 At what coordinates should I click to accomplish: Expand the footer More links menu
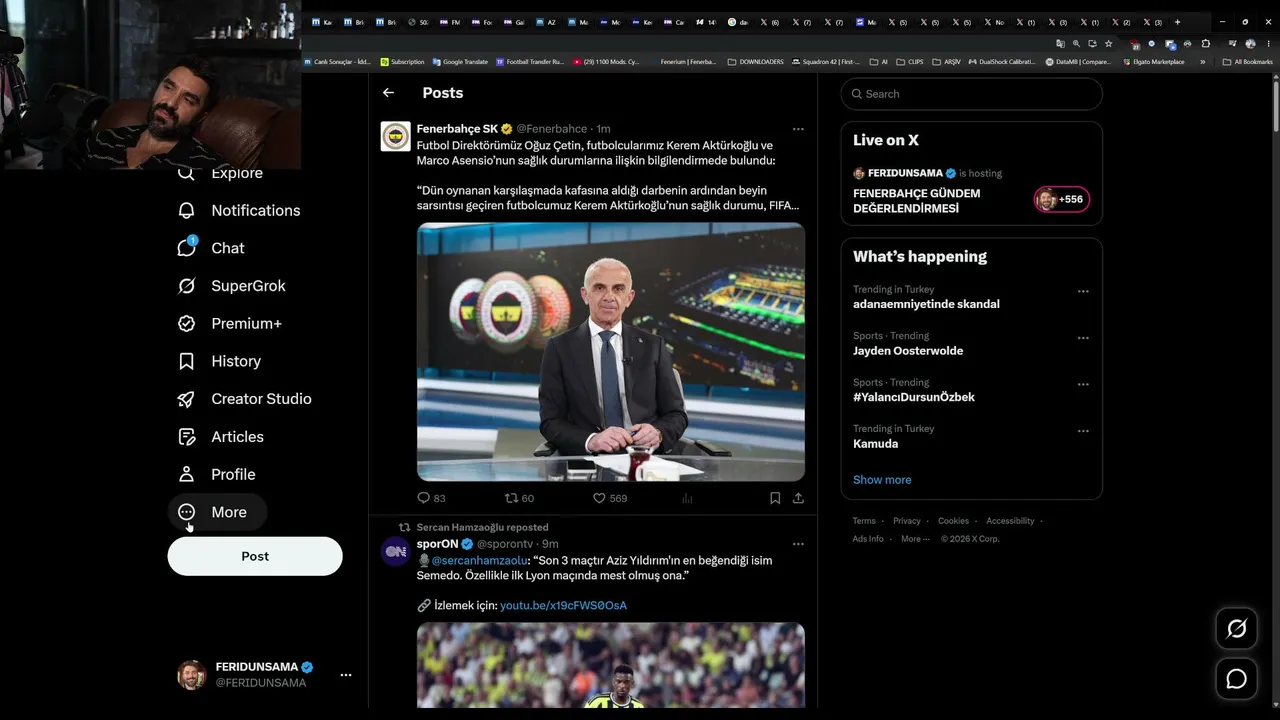[915, 539]
